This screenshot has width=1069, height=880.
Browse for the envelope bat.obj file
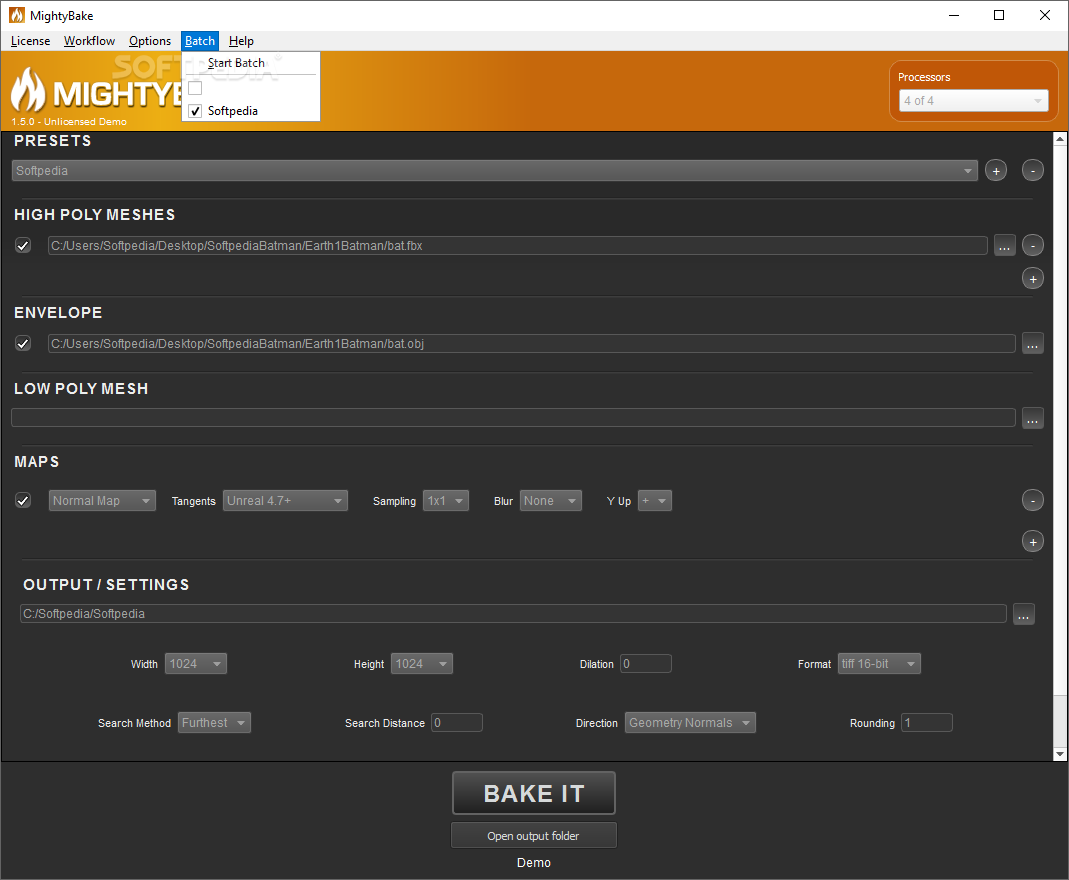point(1032,344)
